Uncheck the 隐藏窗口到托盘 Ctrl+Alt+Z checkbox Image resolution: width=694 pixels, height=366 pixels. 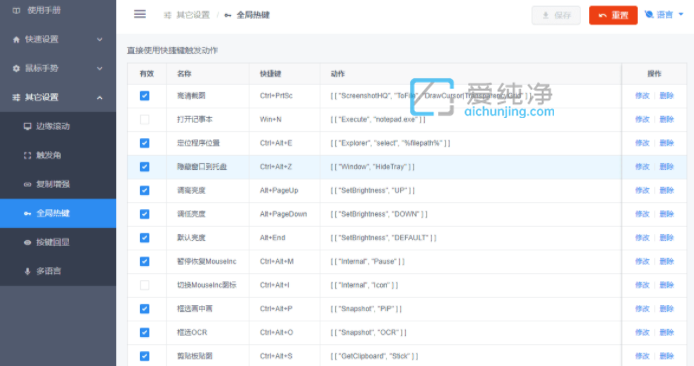pos(145,167)
